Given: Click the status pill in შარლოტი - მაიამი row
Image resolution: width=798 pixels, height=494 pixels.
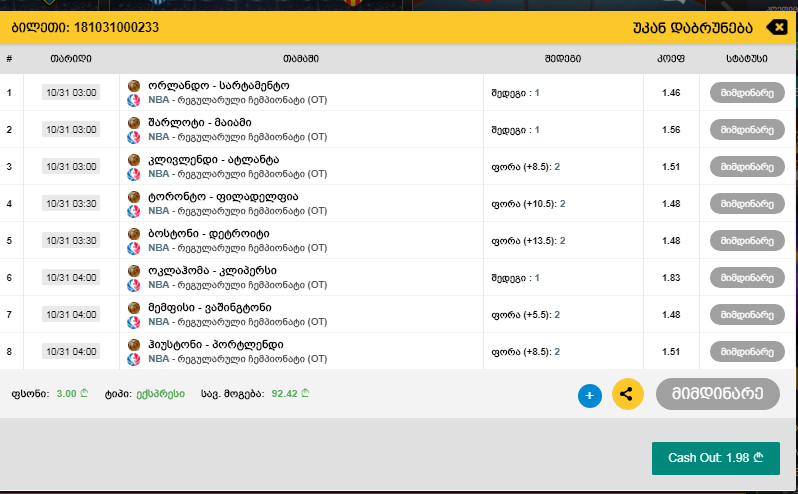Looking at the screenshot, I should point(747,130).
